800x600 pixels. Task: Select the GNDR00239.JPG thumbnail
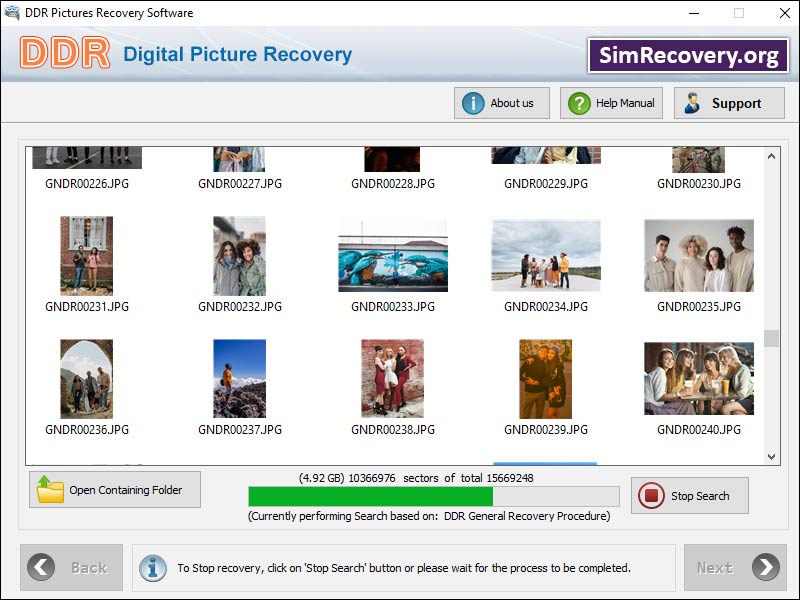[x=545, y=379]
